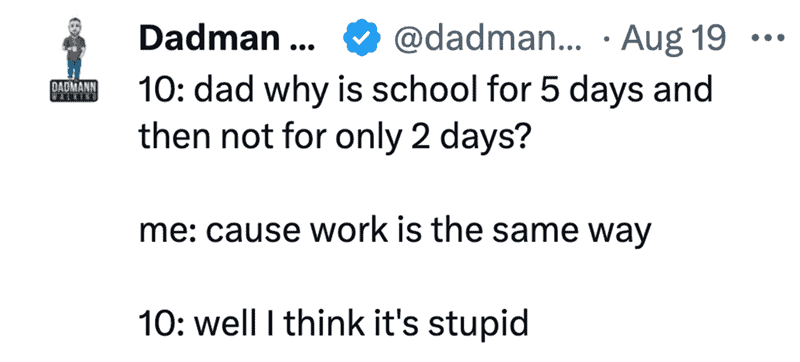Screen dimensions: 800x362
Task: Open the more options ellipsis menu
Action: point(768,38)
